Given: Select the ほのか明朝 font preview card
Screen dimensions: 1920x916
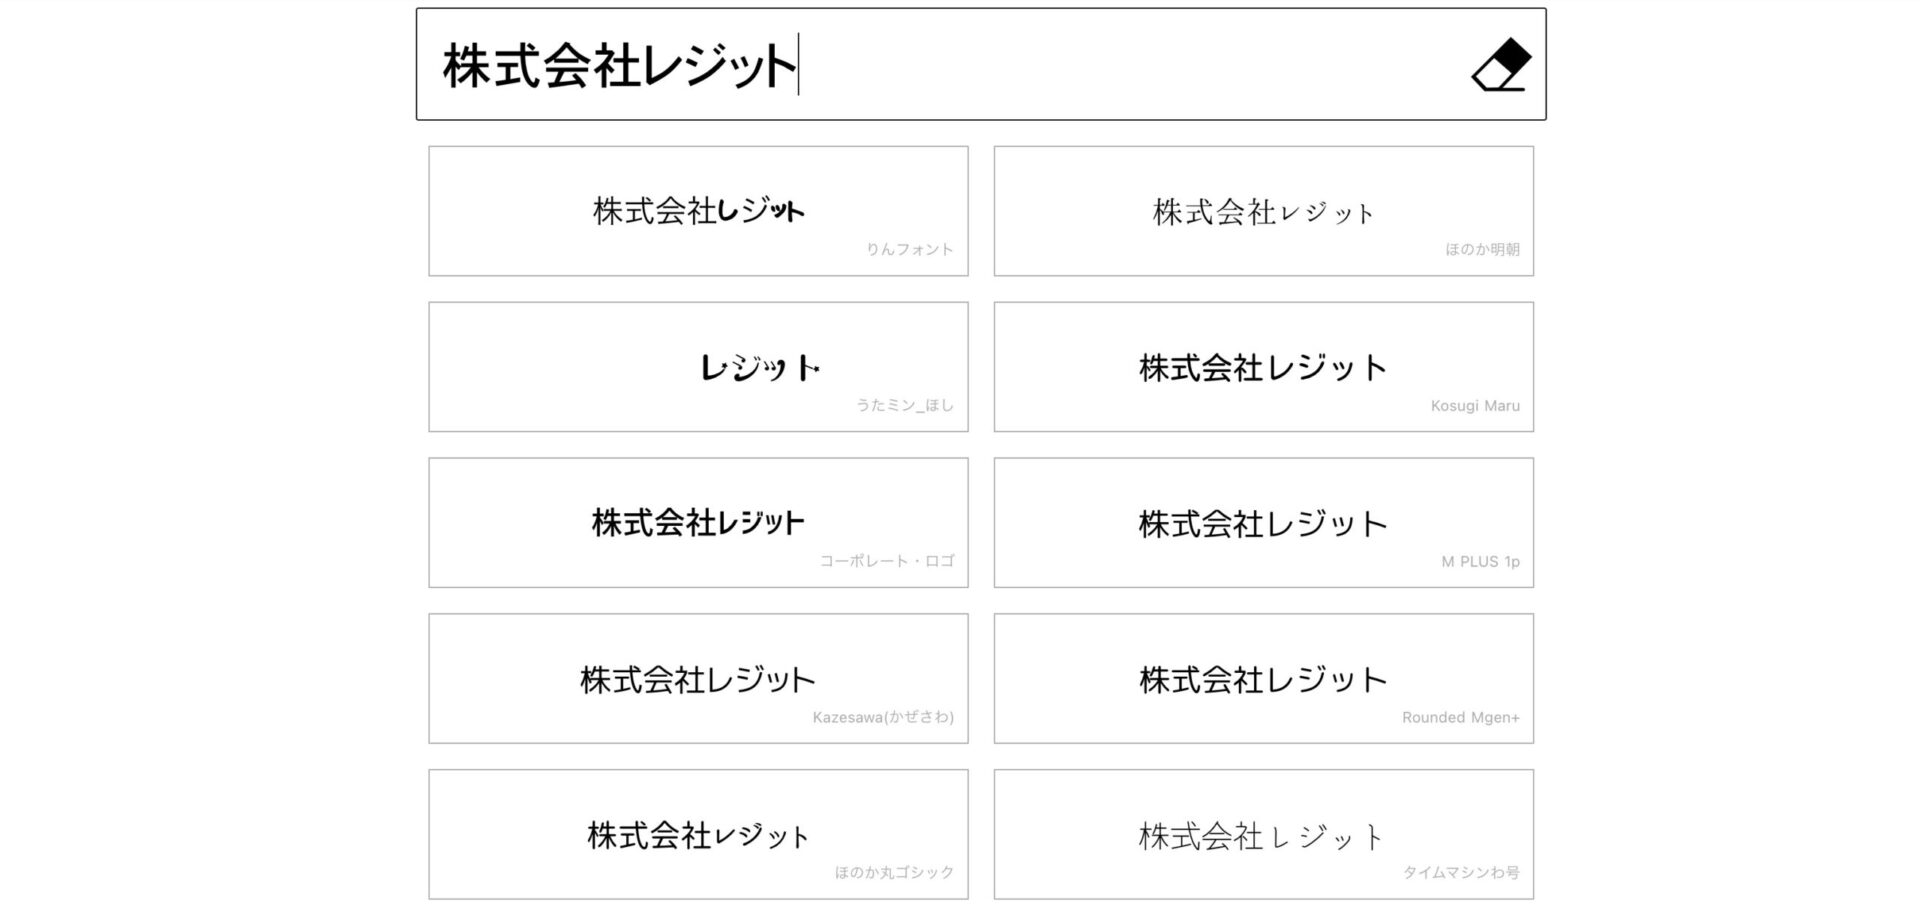Looking at the screenshot, I should coord(1263,211).
